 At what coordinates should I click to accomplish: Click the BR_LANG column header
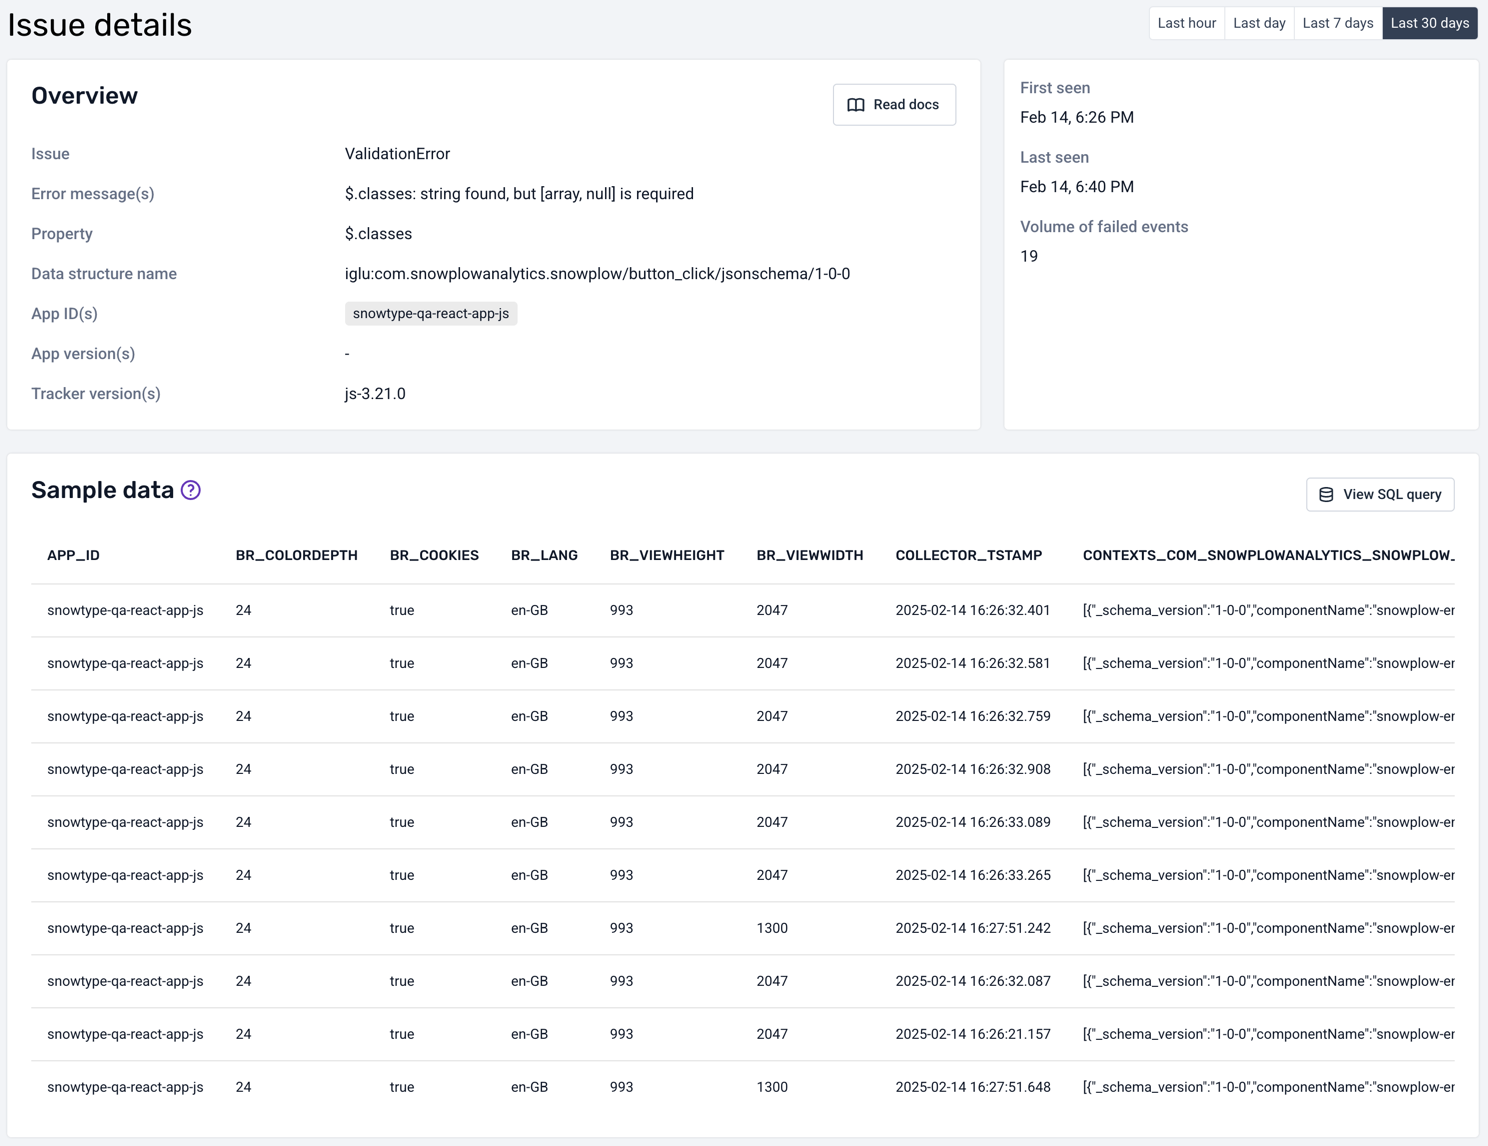point(544,555)
